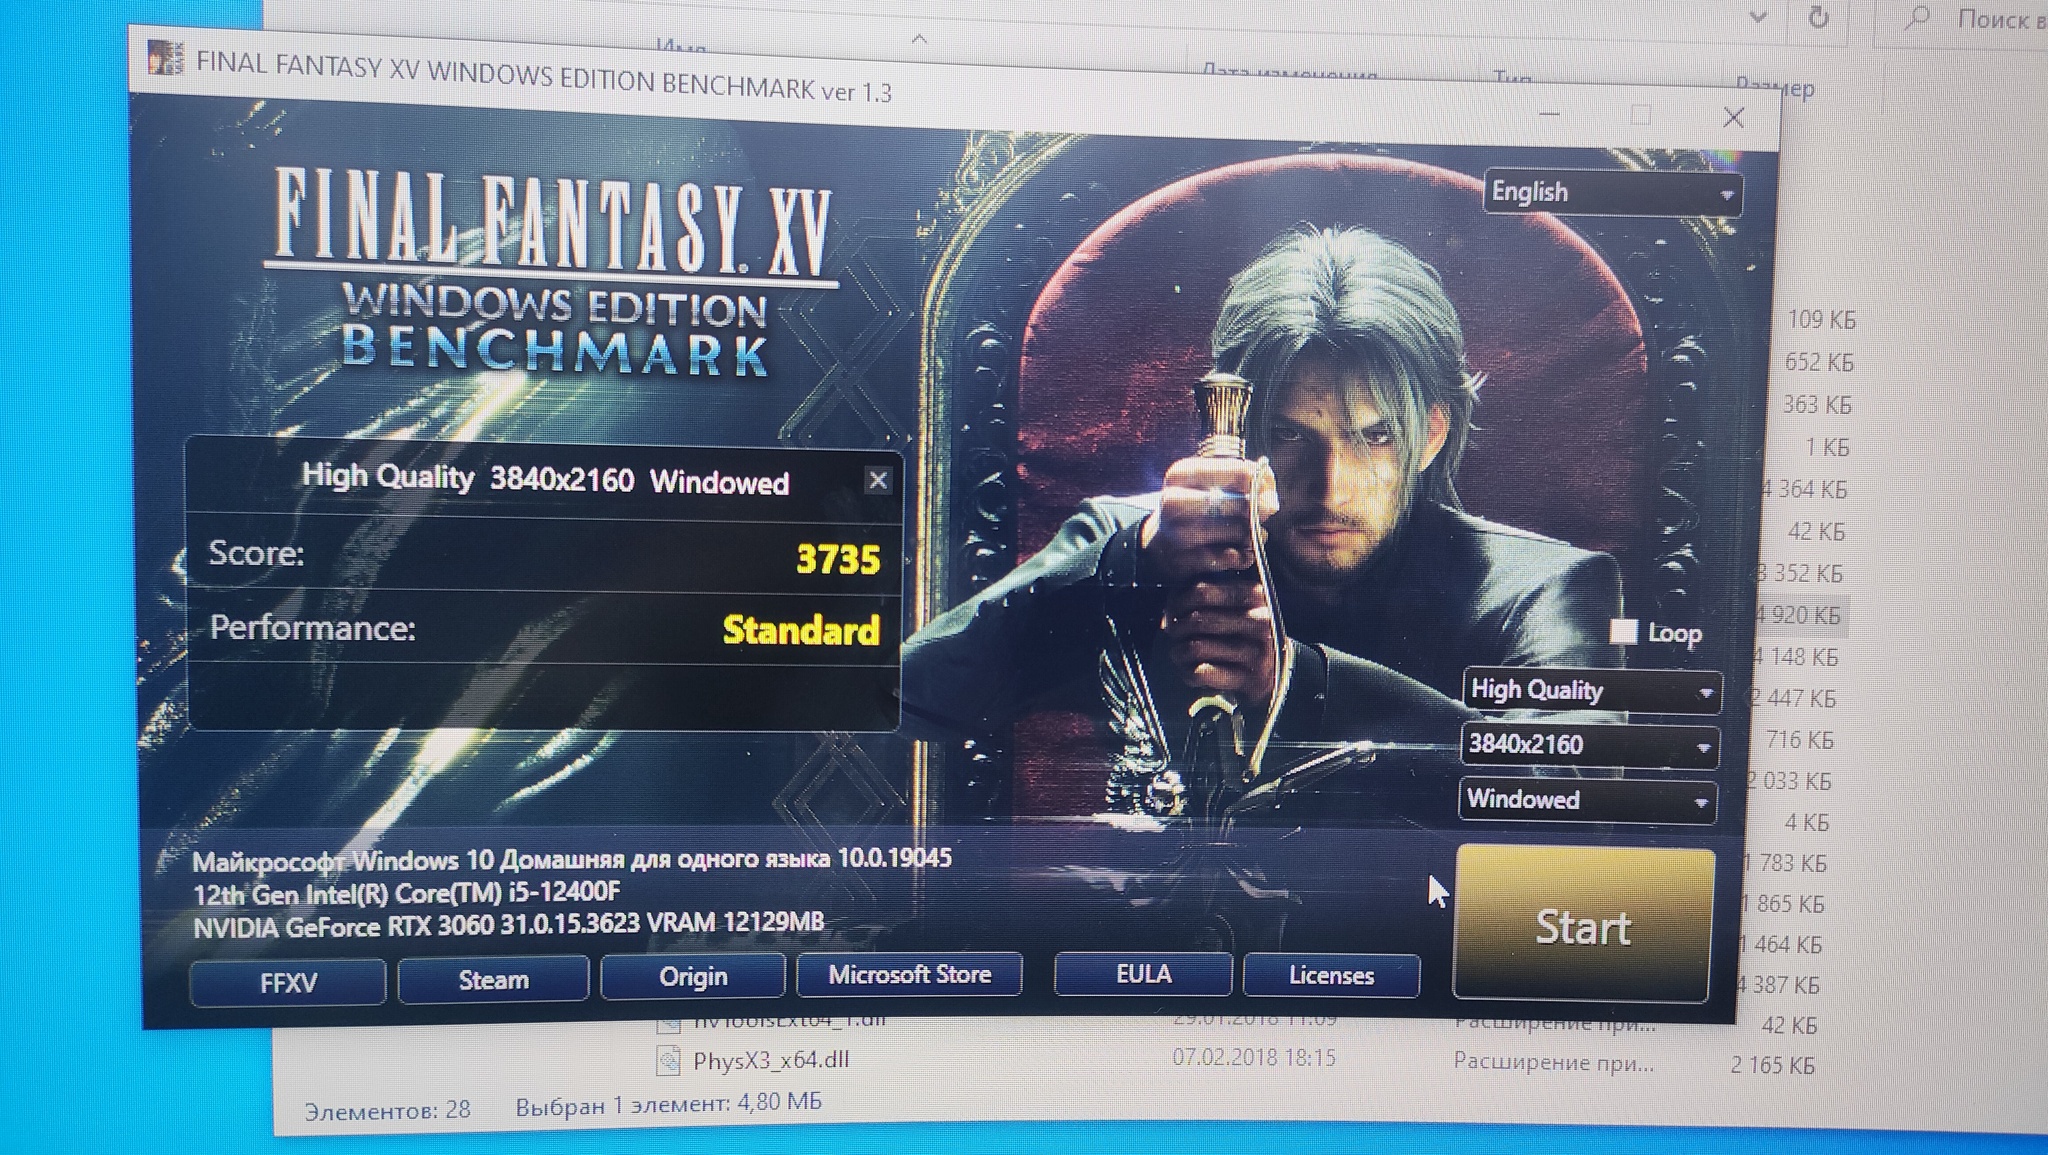Open the 3840x2160 resolution dropdown
This screenshot has height=1155, width=2048.
[x=1589, y=746]
